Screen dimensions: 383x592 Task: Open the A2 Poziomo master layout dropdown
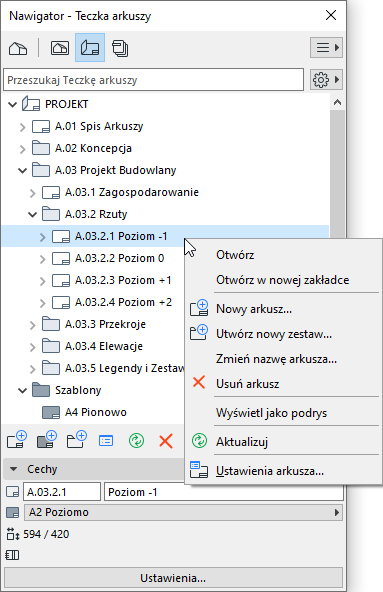pyautogui.click(x=184, y=512)
